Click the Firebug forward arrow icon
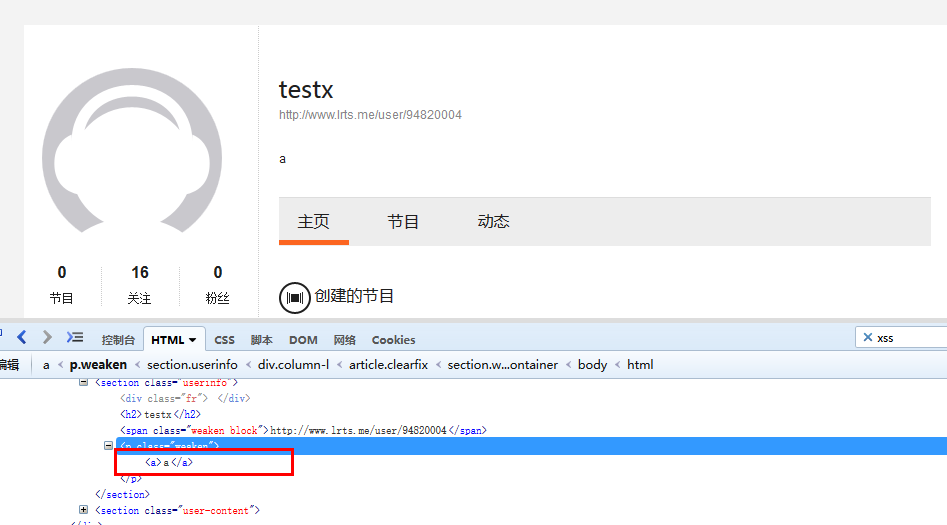This screenshot has width=947, height=525. click(47, 337)
